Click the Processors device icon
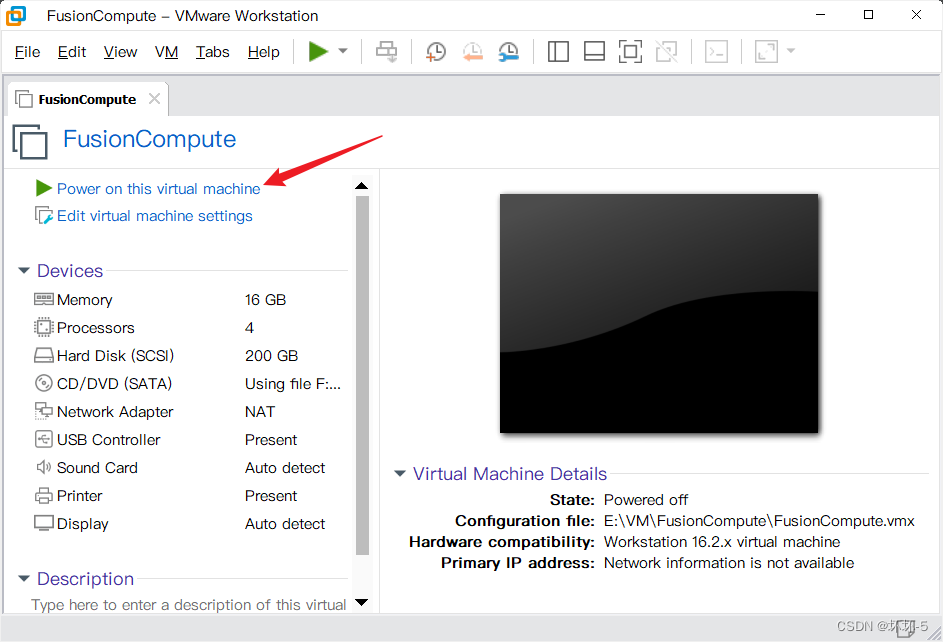 pos(43,327)
